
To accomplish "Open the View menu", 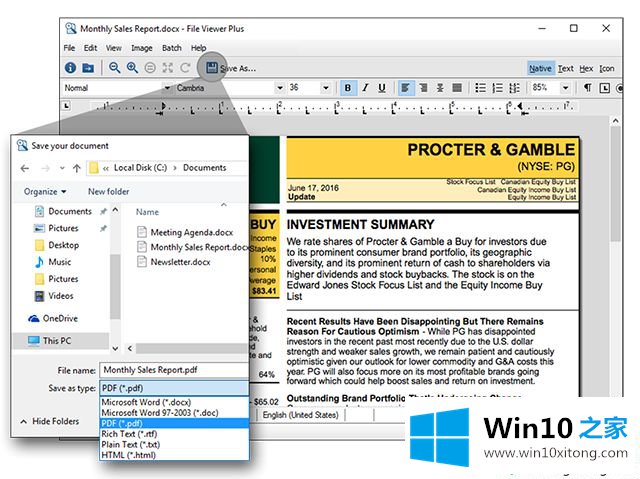I will click(x=114, y=48).
